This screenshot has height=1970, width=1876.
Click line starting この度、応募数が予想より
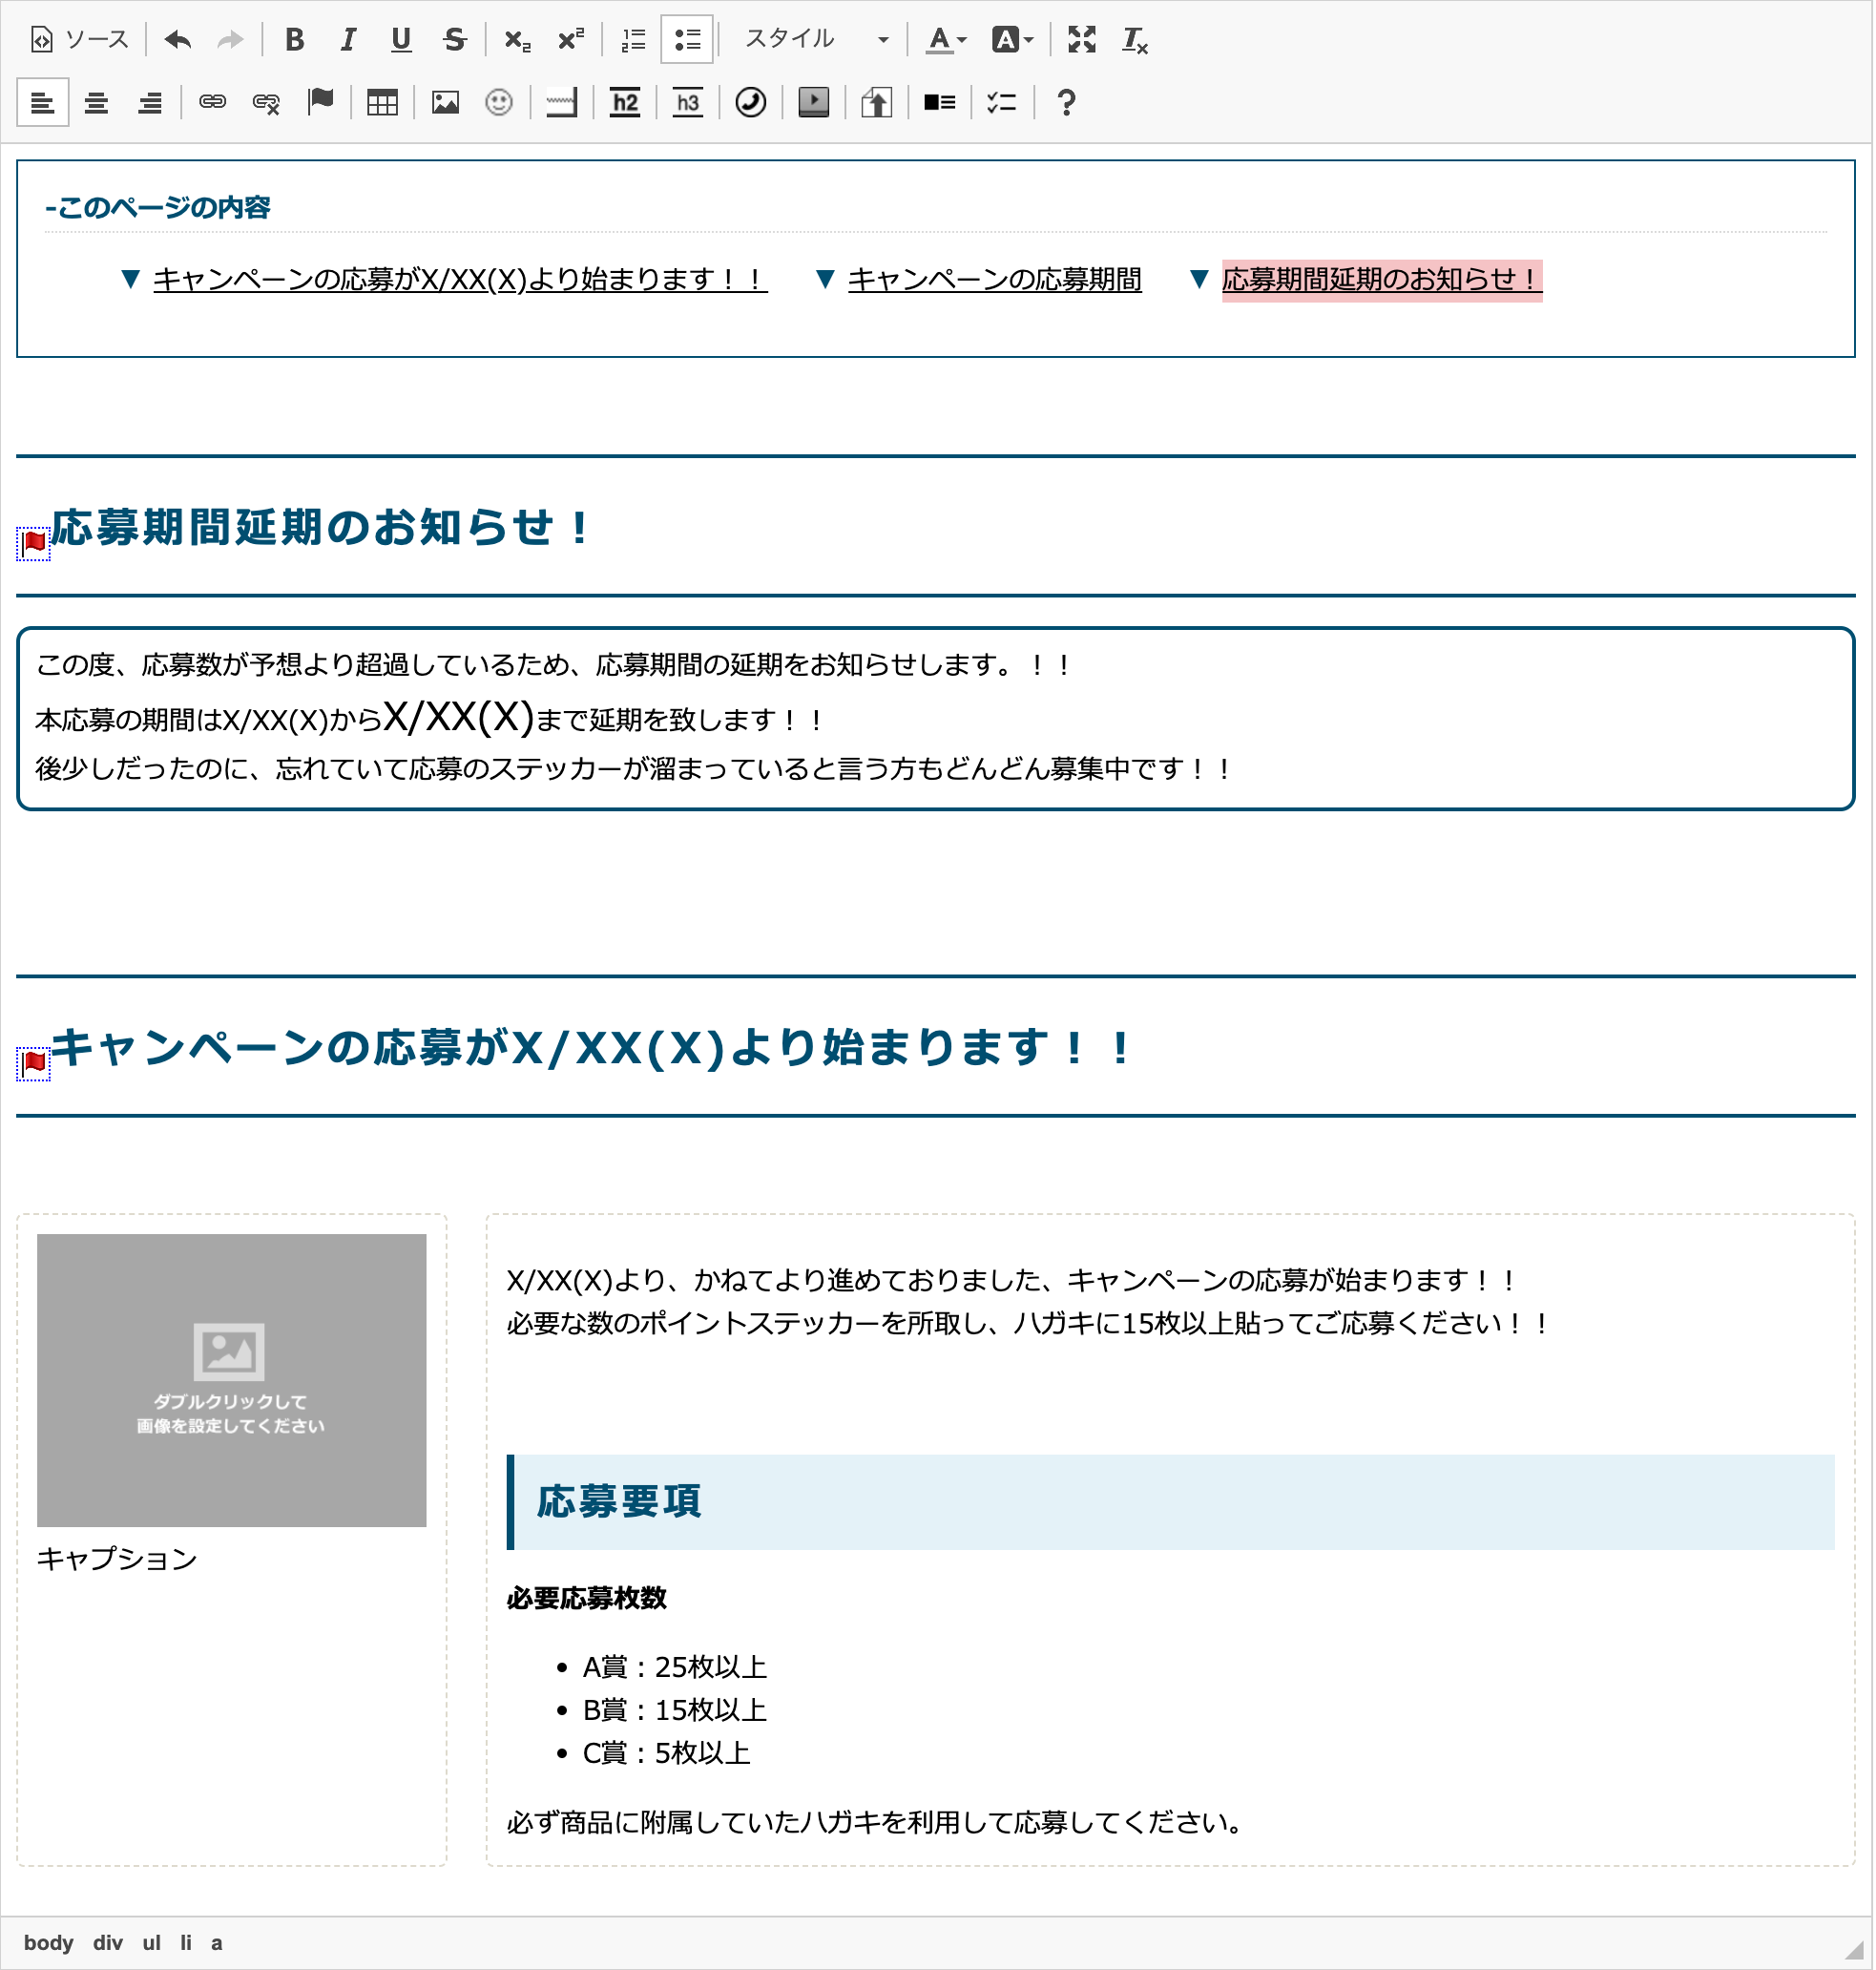[553, 665]
